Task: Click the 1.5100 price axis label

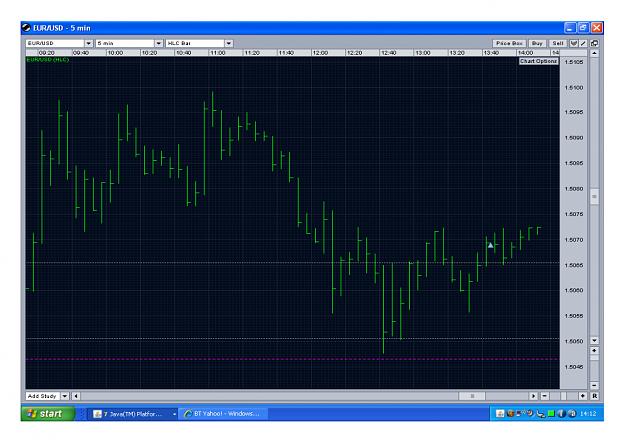Action: (x=574, y=88)
